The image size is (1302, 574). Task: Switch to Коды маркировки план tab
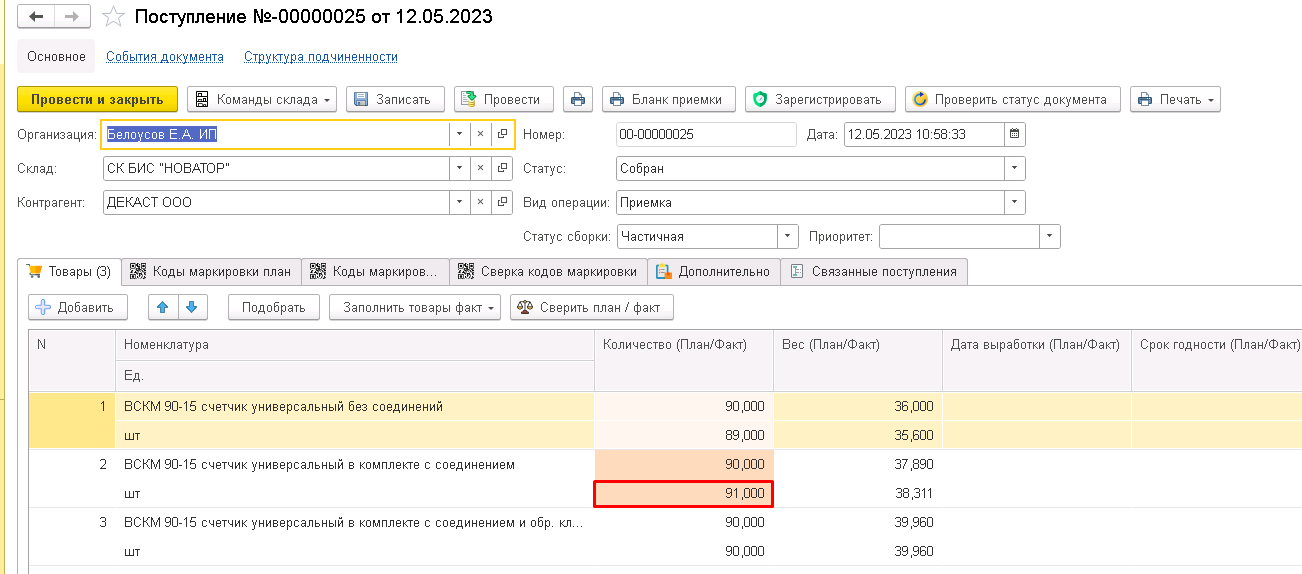tap(210, 271)
